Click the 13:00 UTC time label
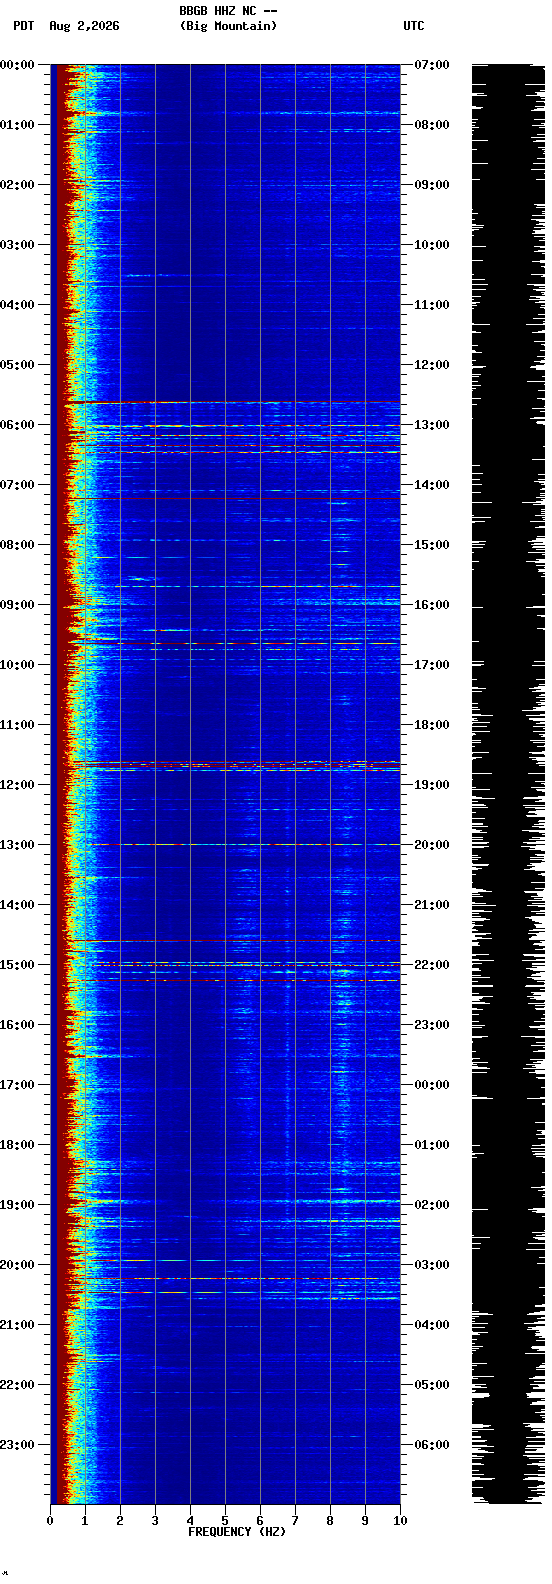The image size is (552, 1584). 432,425
